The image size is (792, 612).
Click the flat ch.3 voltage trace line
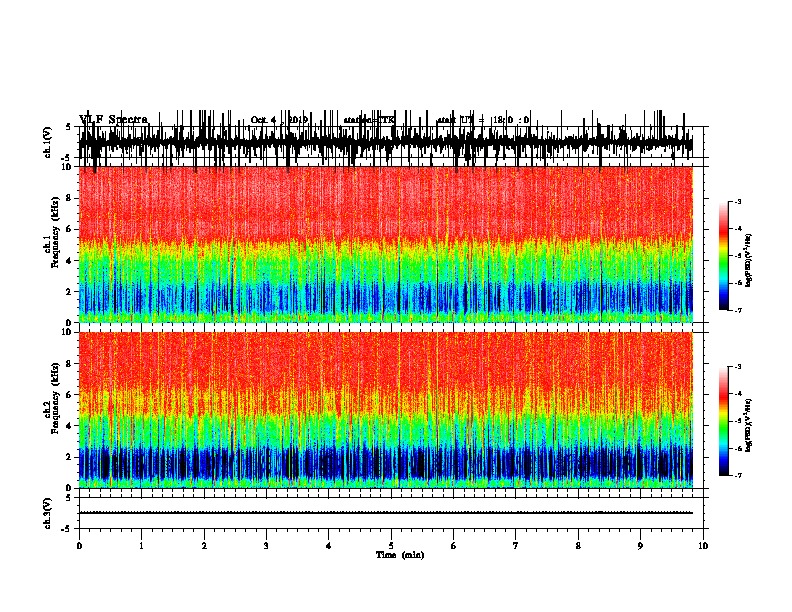coord(386,513)
